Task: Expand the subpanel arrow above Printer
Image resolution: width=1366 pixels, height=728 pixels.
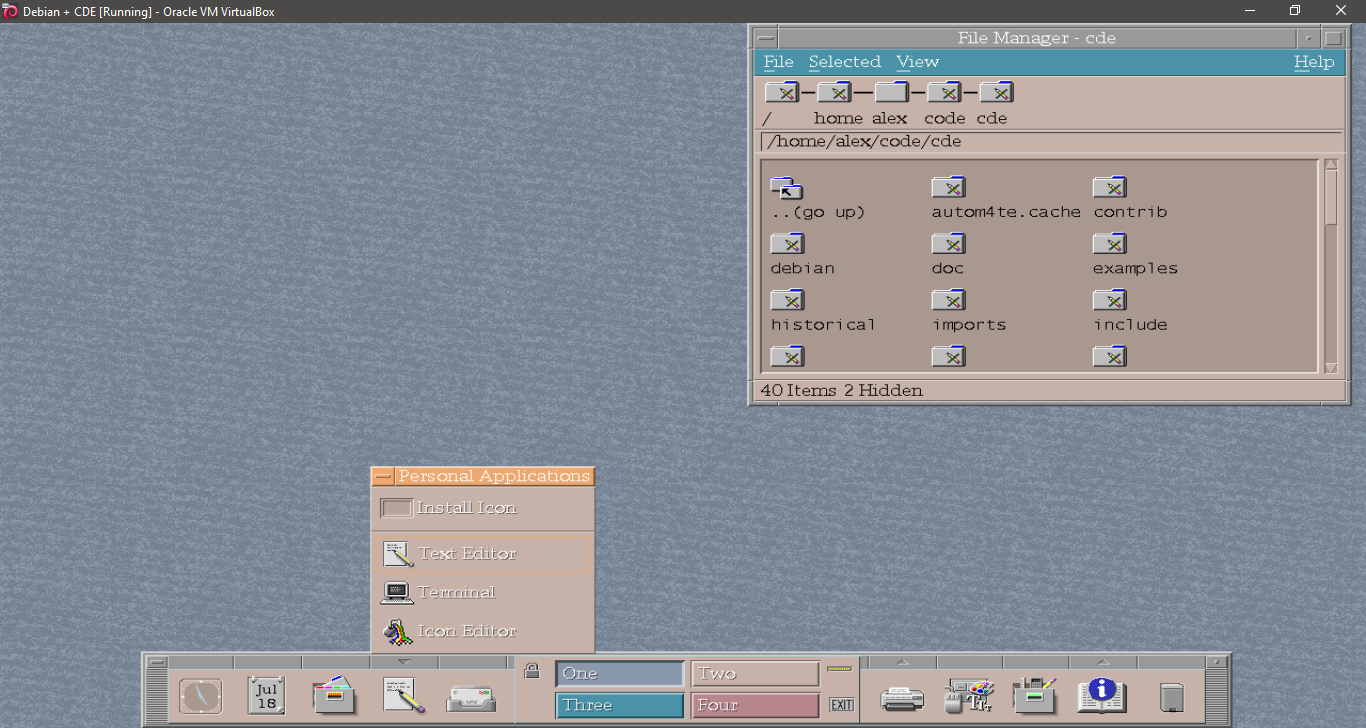Action: point(902,662)
